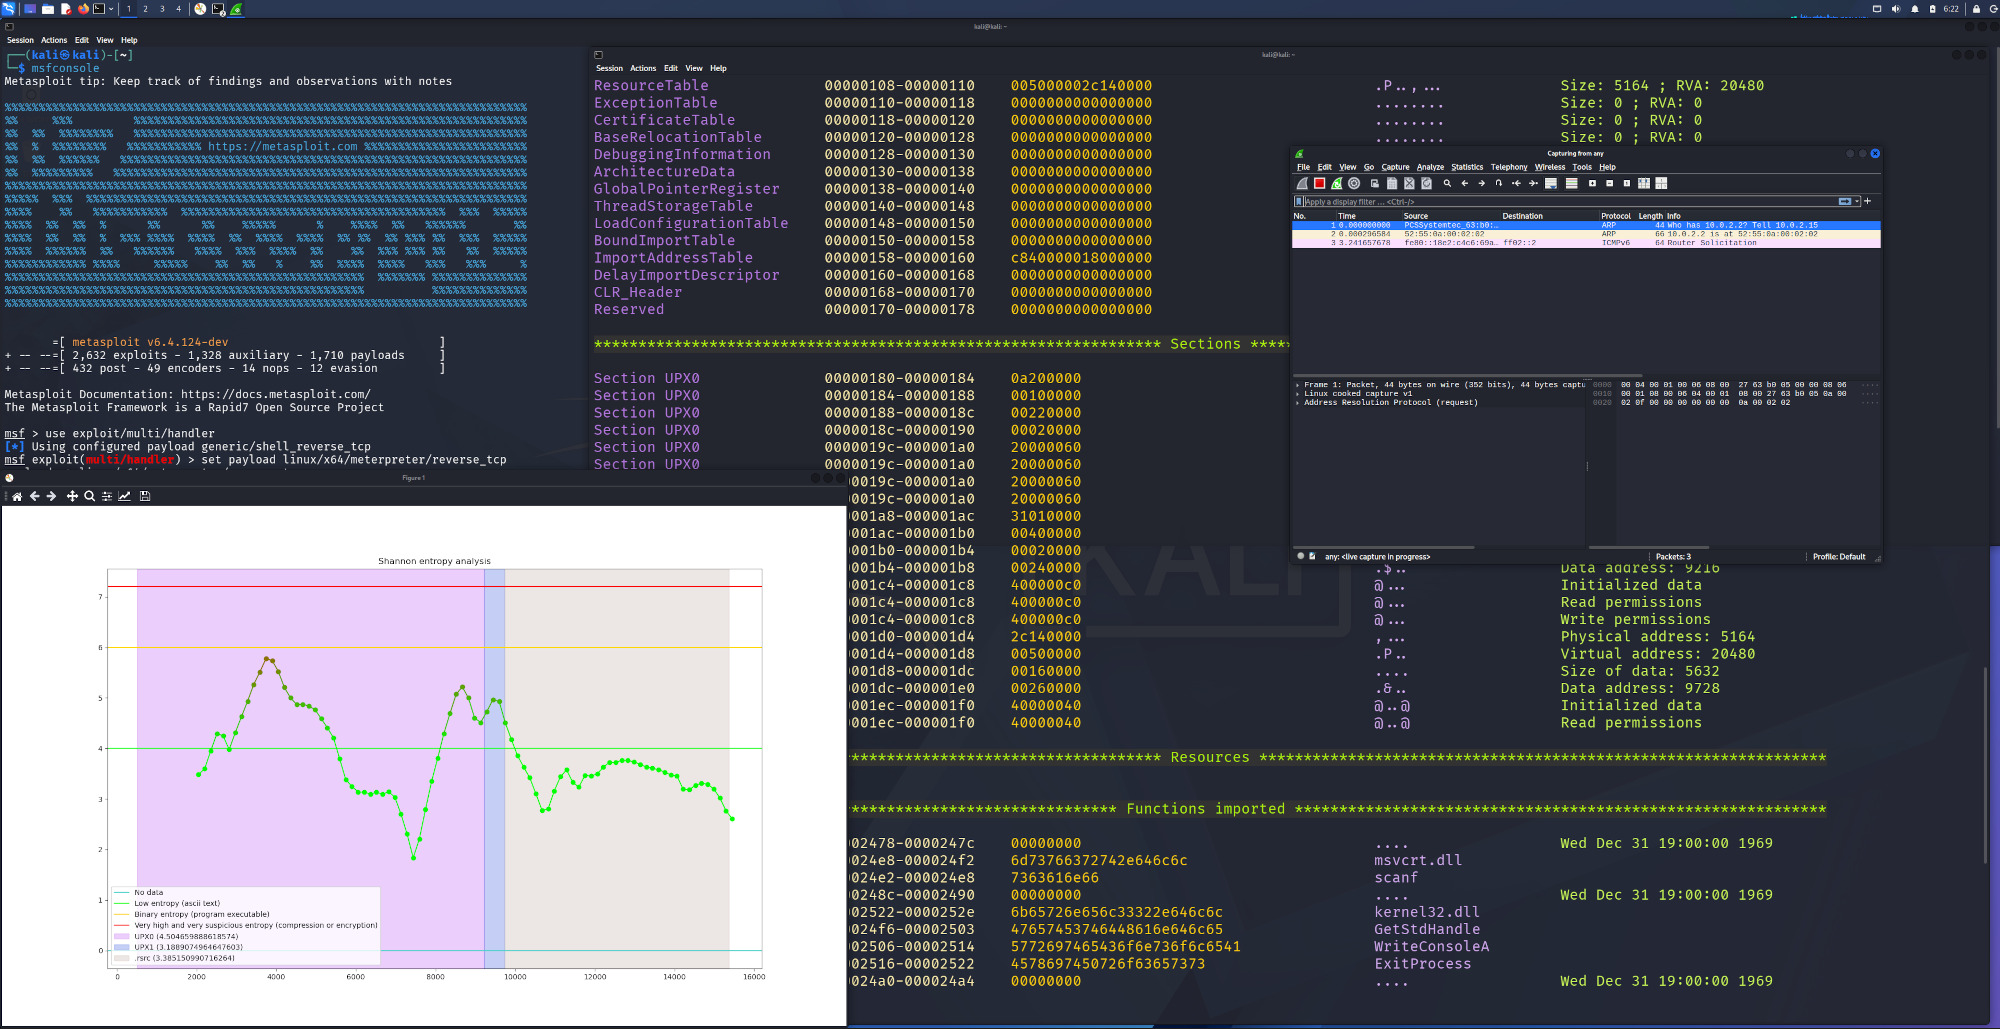
Task: Select packet 3 ICMPv6 Router Solicitation row
Action: click(x=1586, y=243)
